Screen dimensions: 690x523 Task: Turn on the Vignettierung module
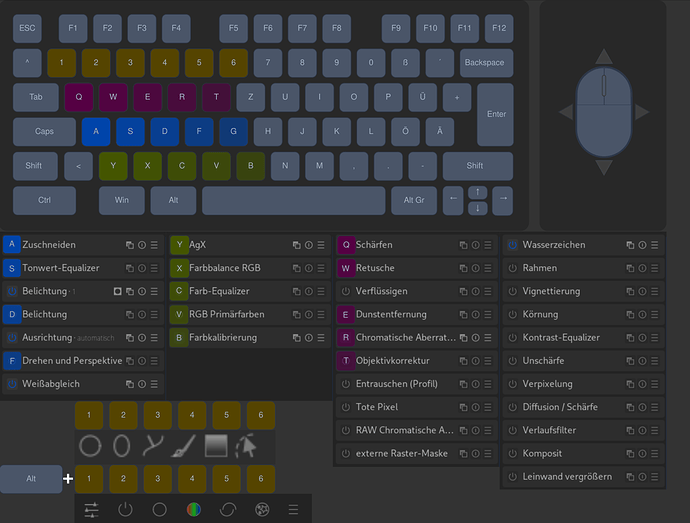click(x=513, y=291)
